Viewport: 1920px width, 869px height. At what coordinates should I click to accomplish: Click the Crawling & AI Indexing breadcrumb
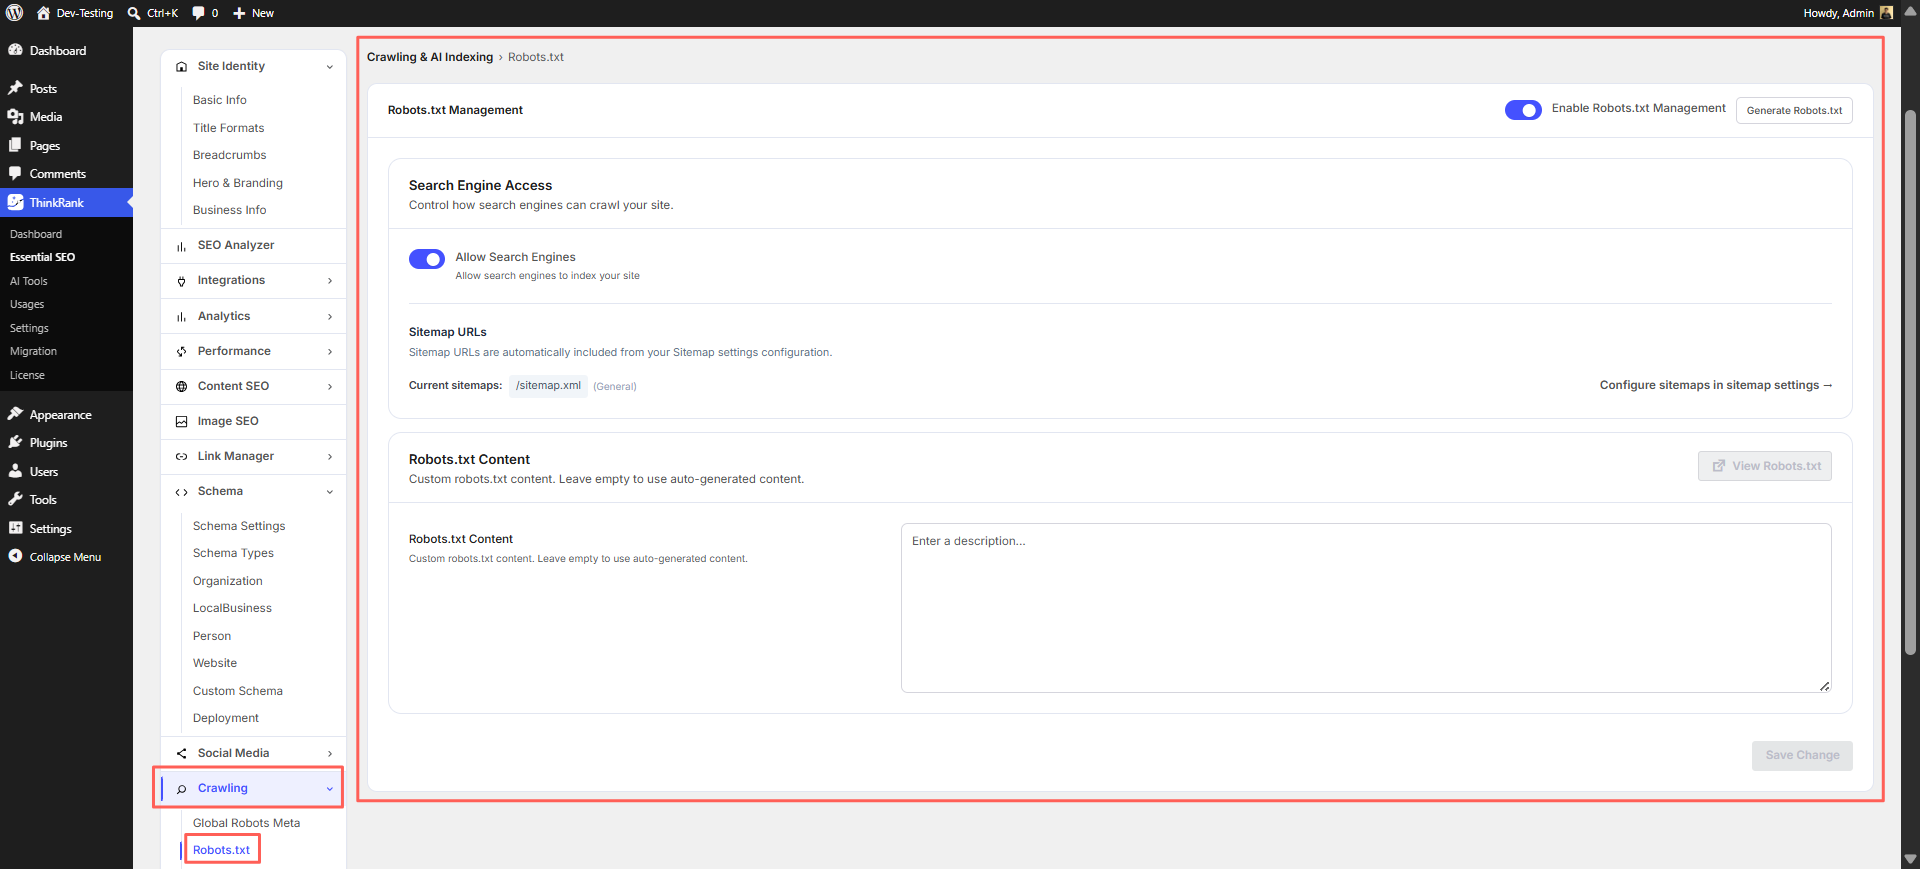click(430, 57)
